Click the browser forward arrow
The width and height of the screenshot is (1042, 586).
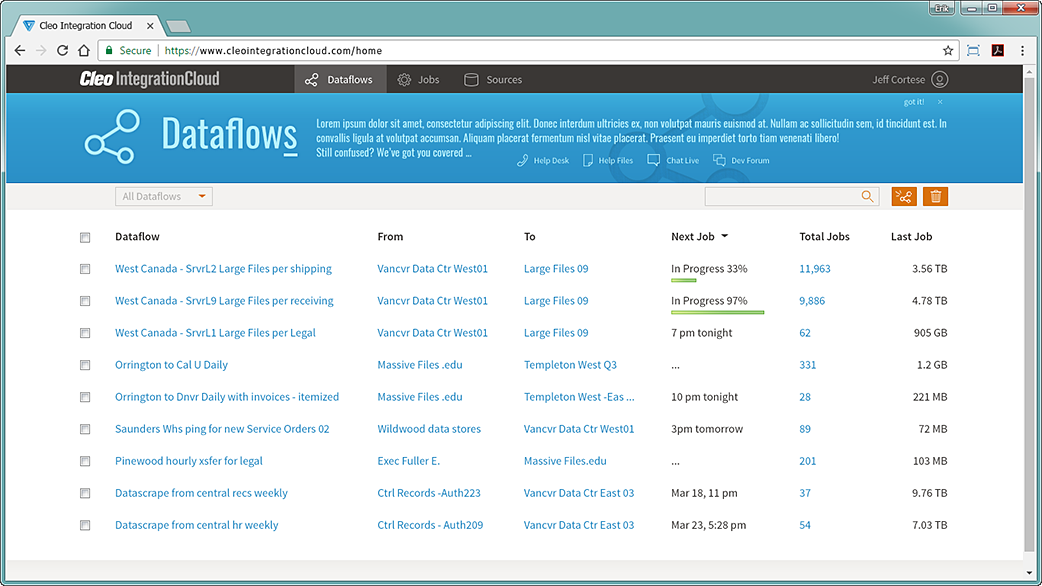(x=41, y=50)
